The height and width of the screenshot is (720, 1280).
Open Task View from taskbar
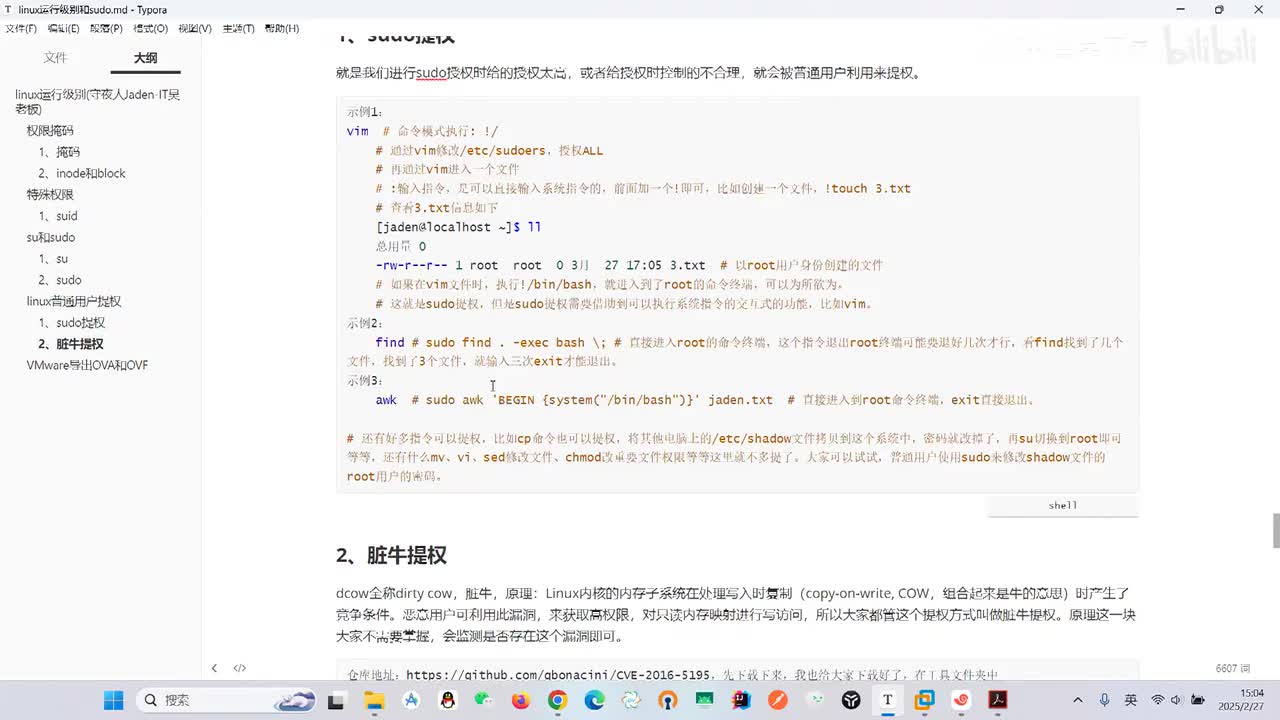point(337,700)
